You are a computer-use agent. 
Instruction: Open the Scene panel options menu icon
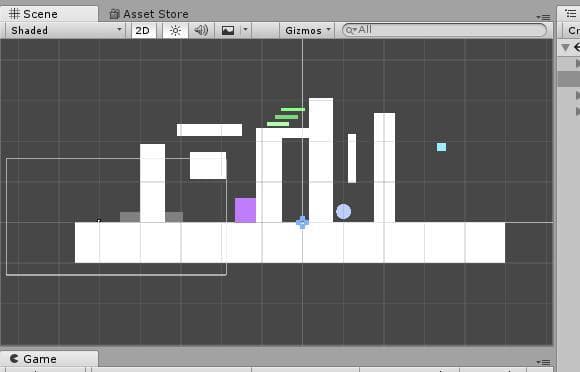(x=543, y=17)
